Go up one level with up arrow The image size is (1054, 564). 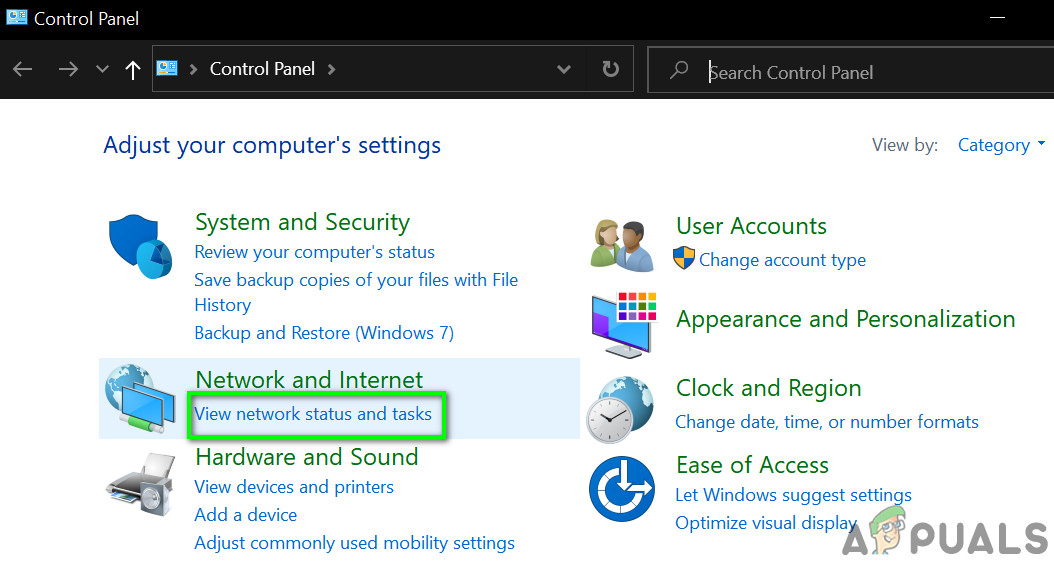coord(132,70)
